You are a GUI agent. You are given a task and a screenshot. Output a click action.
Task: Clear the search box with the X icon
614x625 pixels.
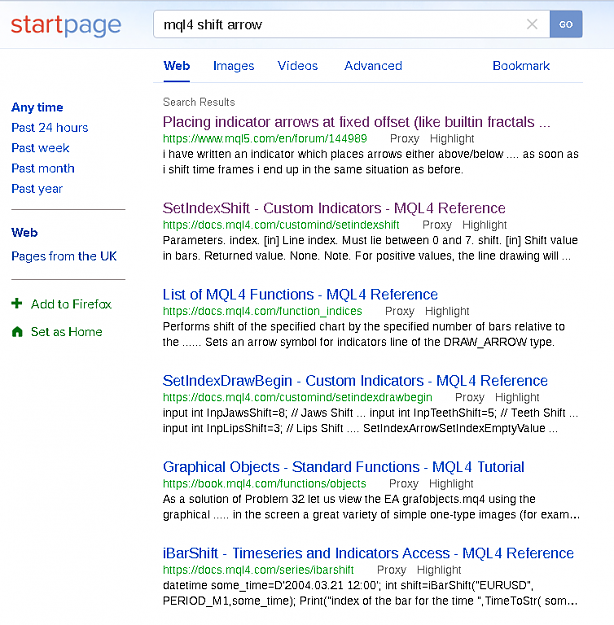532,24
